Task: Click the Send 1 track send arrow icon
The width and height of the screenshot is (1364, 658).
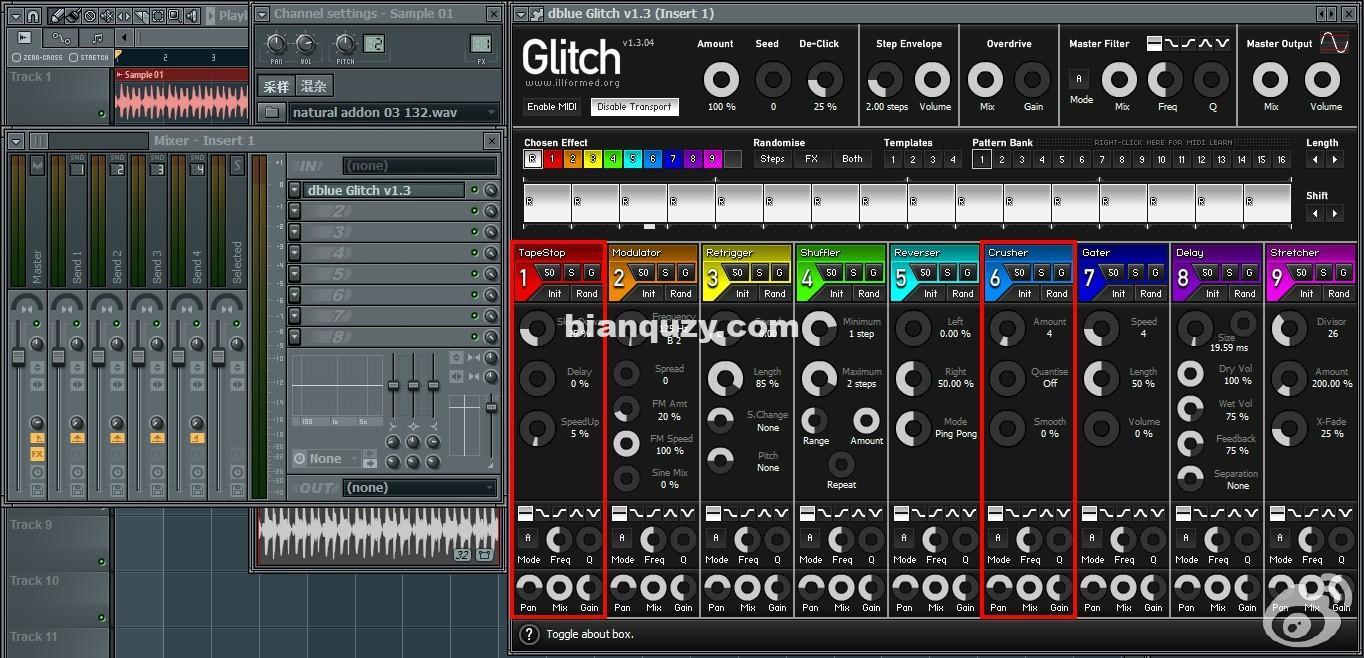Action: coord(77,438)
